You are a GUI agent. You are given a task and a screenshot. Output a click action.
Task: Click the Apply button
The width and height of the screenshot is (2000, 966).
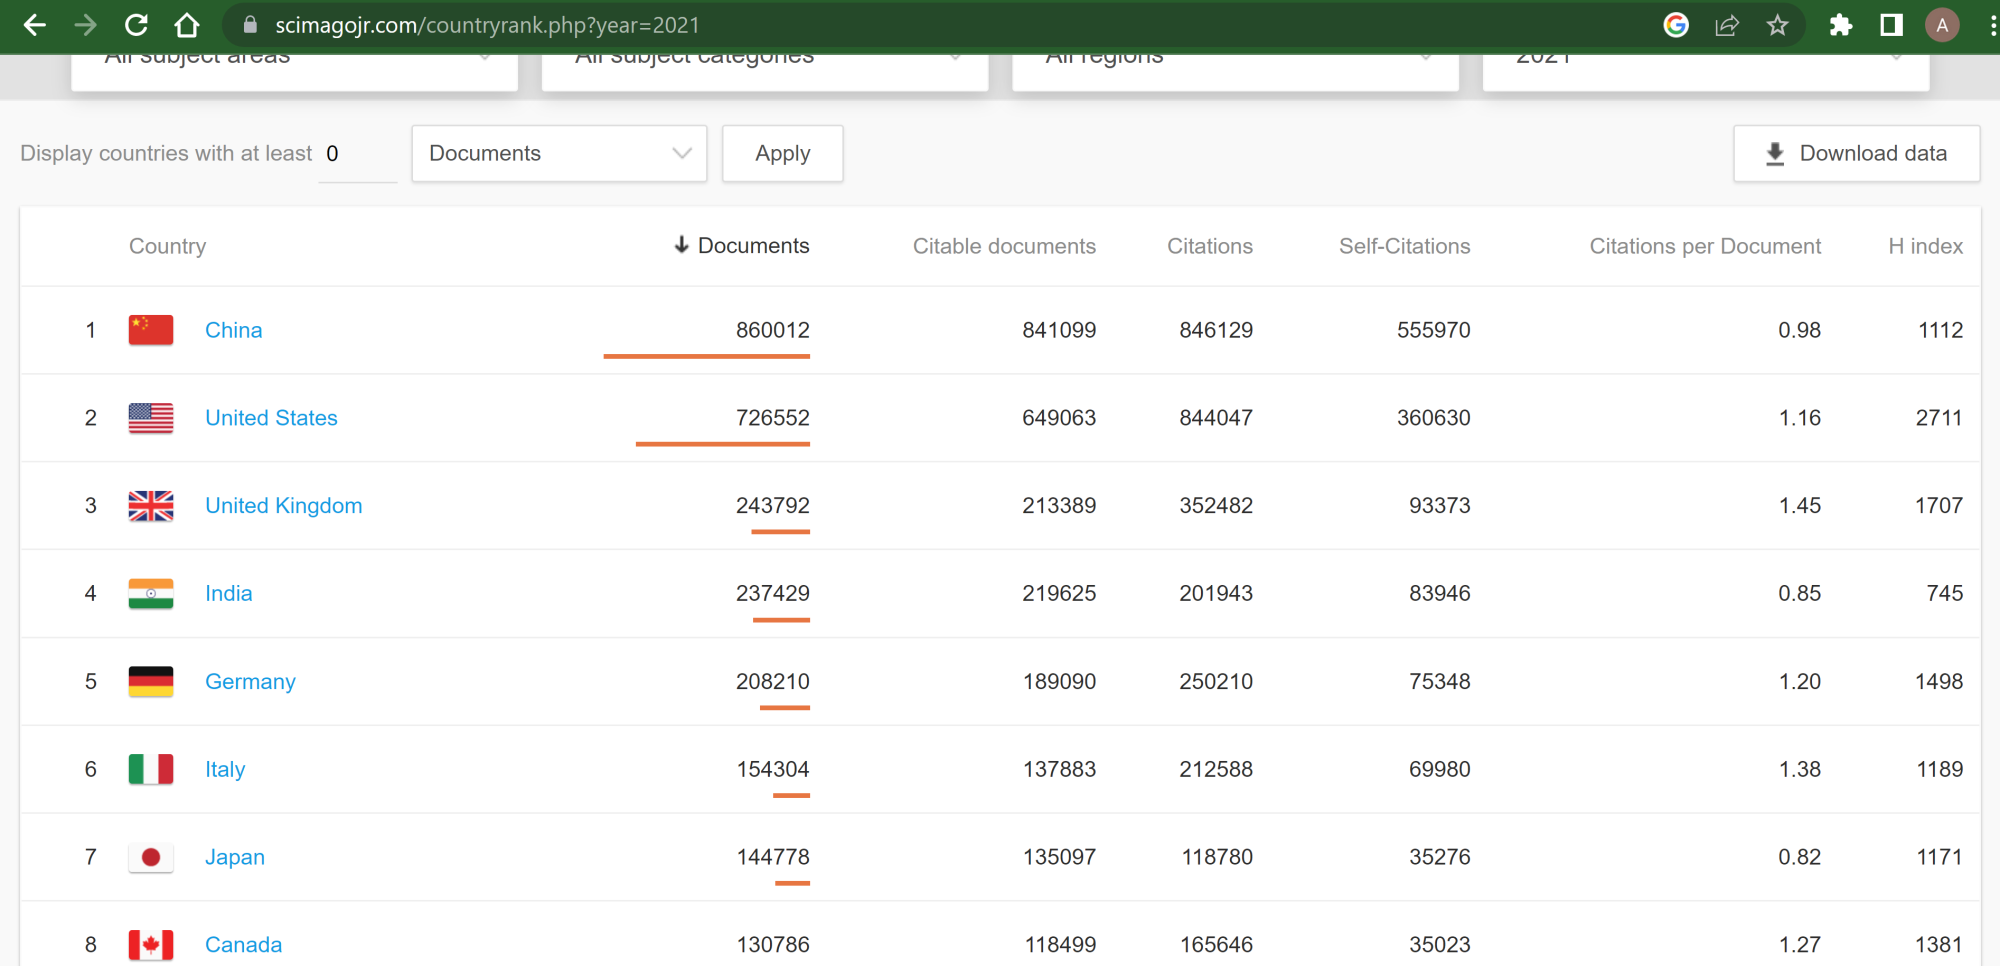pos(783,153)
